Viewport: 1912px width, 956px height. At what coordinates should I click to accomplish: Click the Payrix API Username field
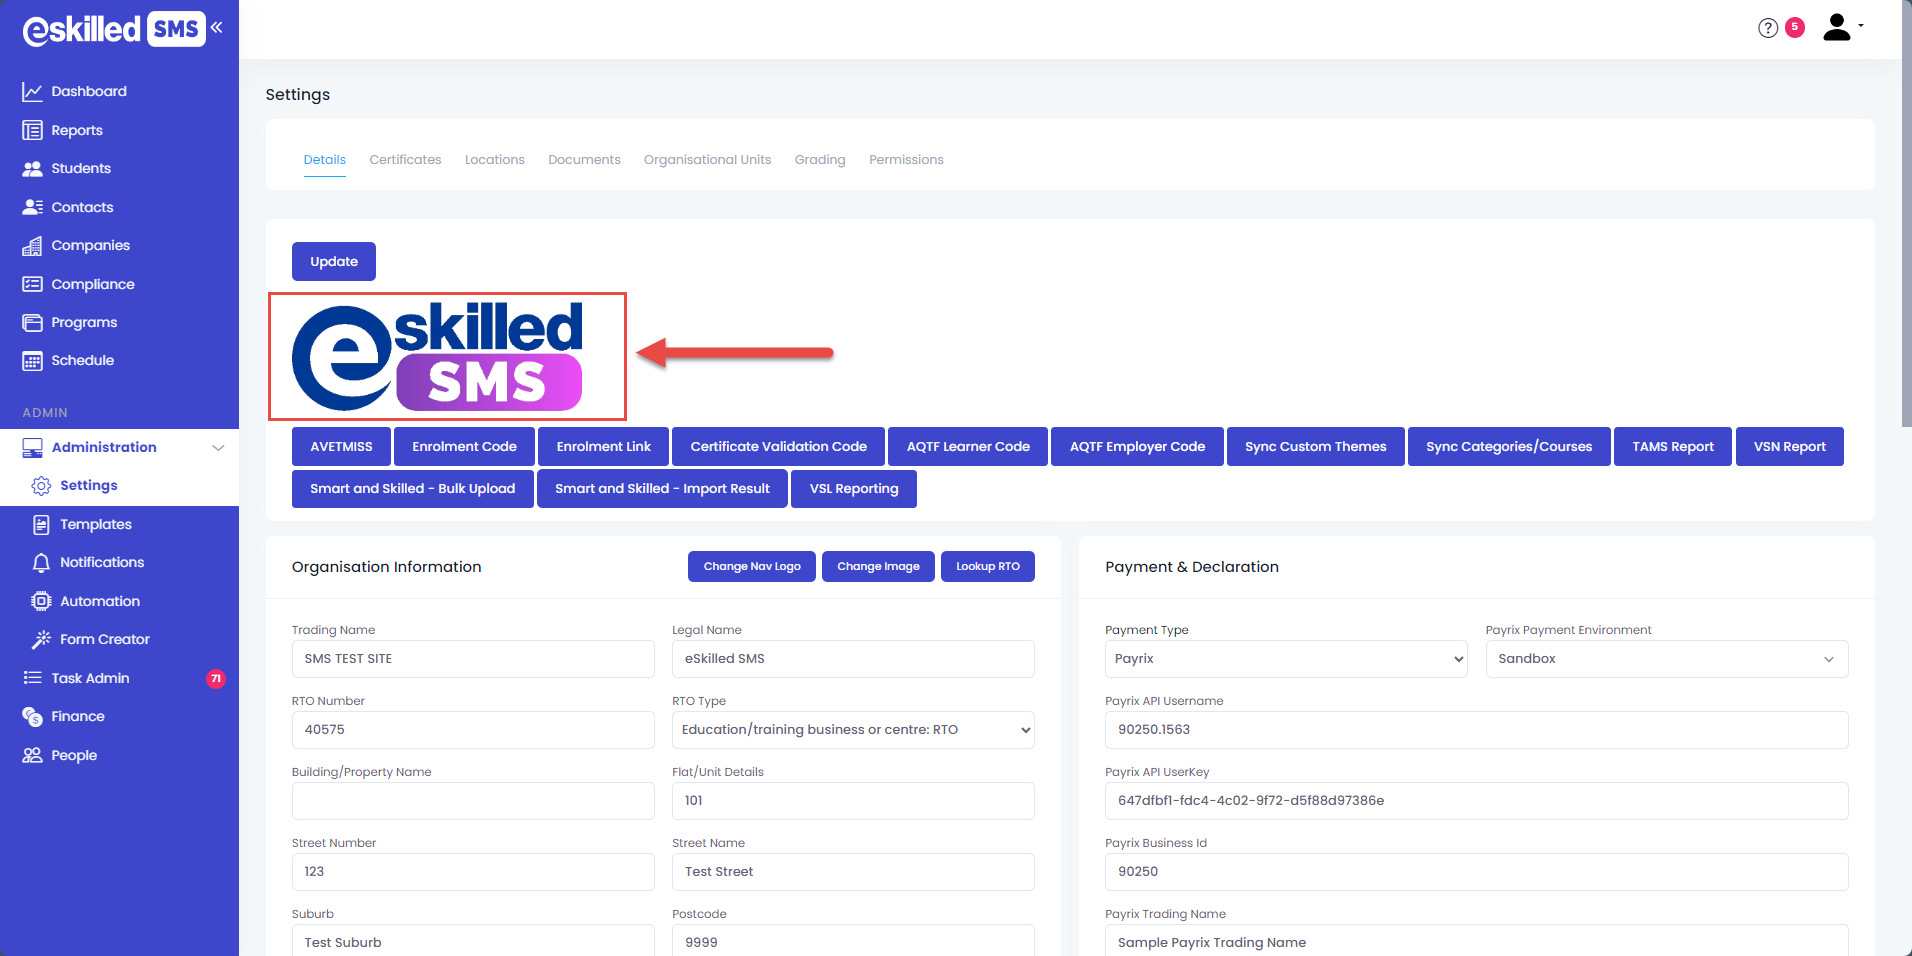pos(1476,730)
